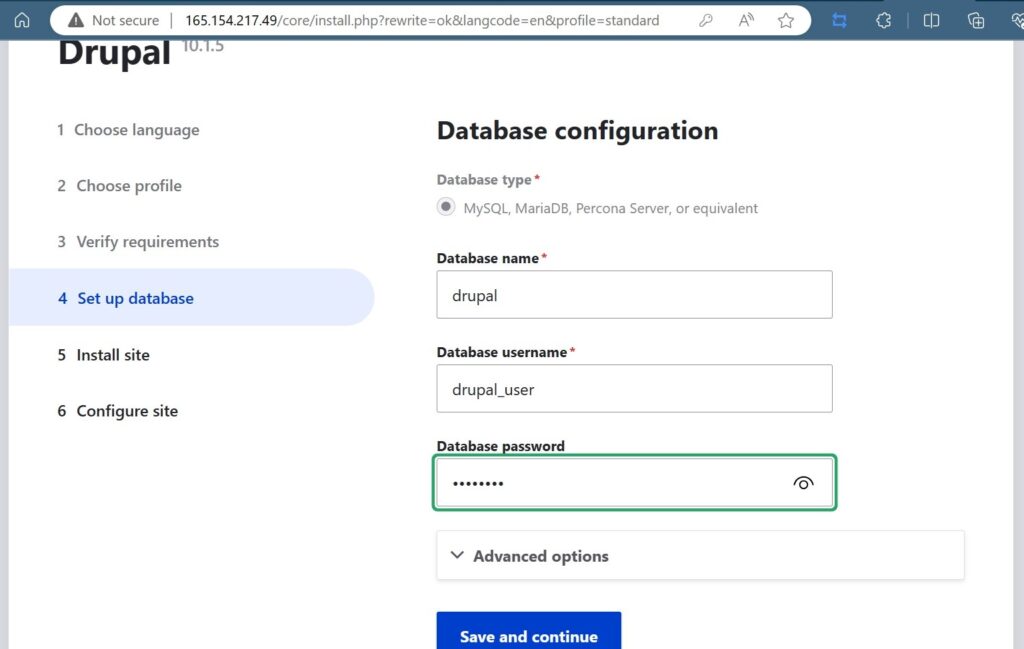
Task: Click the Save and continue button
Action: [528, 636]
